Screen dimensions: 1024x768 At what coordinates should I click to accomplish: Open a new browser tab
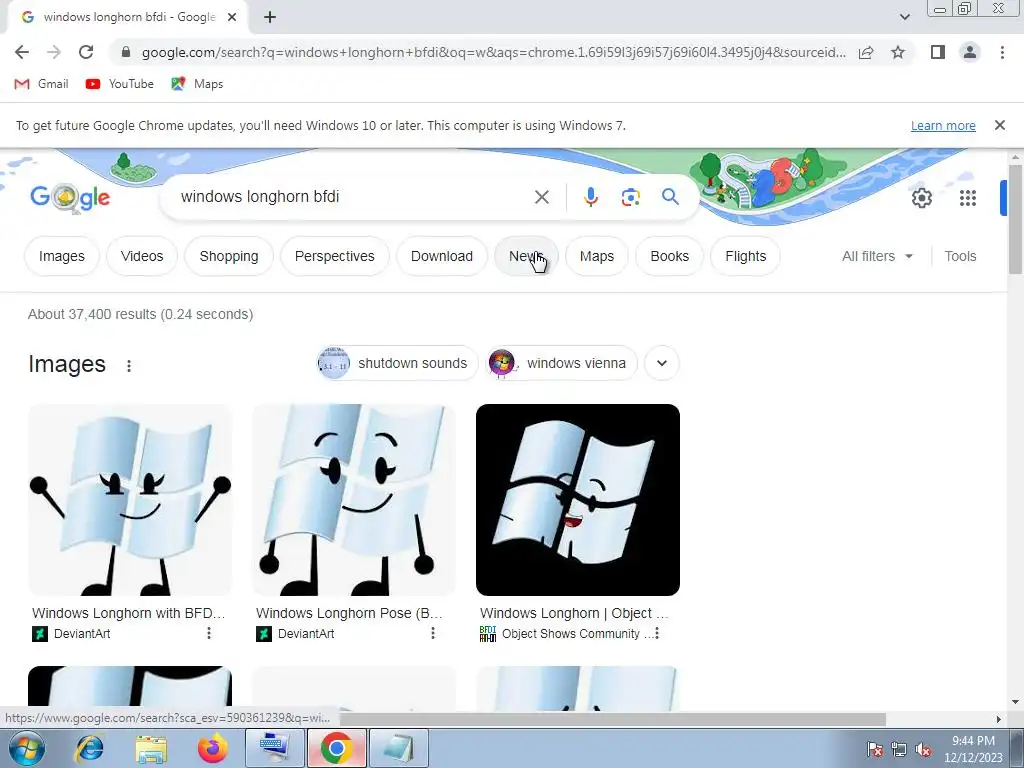270,18
